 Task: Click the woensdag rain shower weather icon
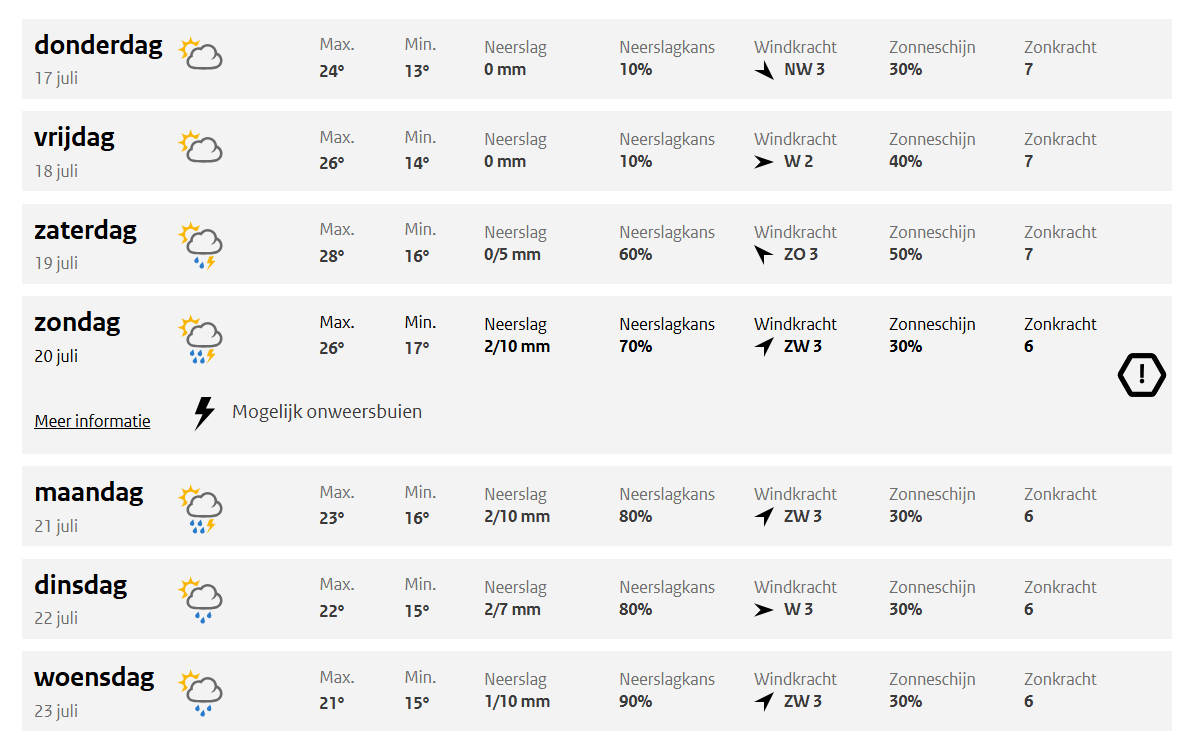200,693
